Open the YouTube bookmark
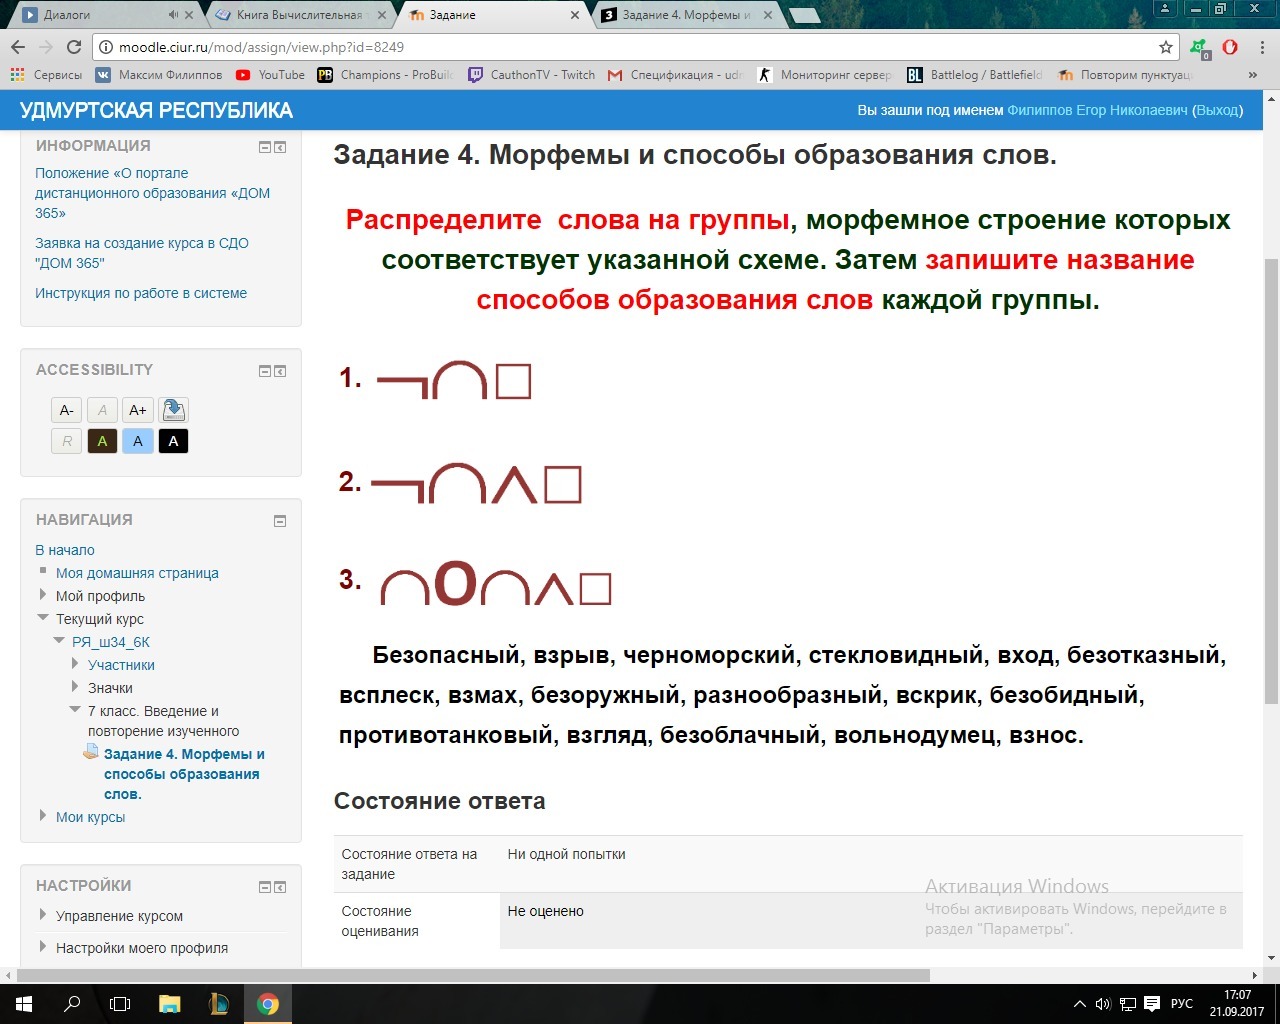Viewport: 1280px width, 1024px height. pyautogui.click(x=270, y=75)
